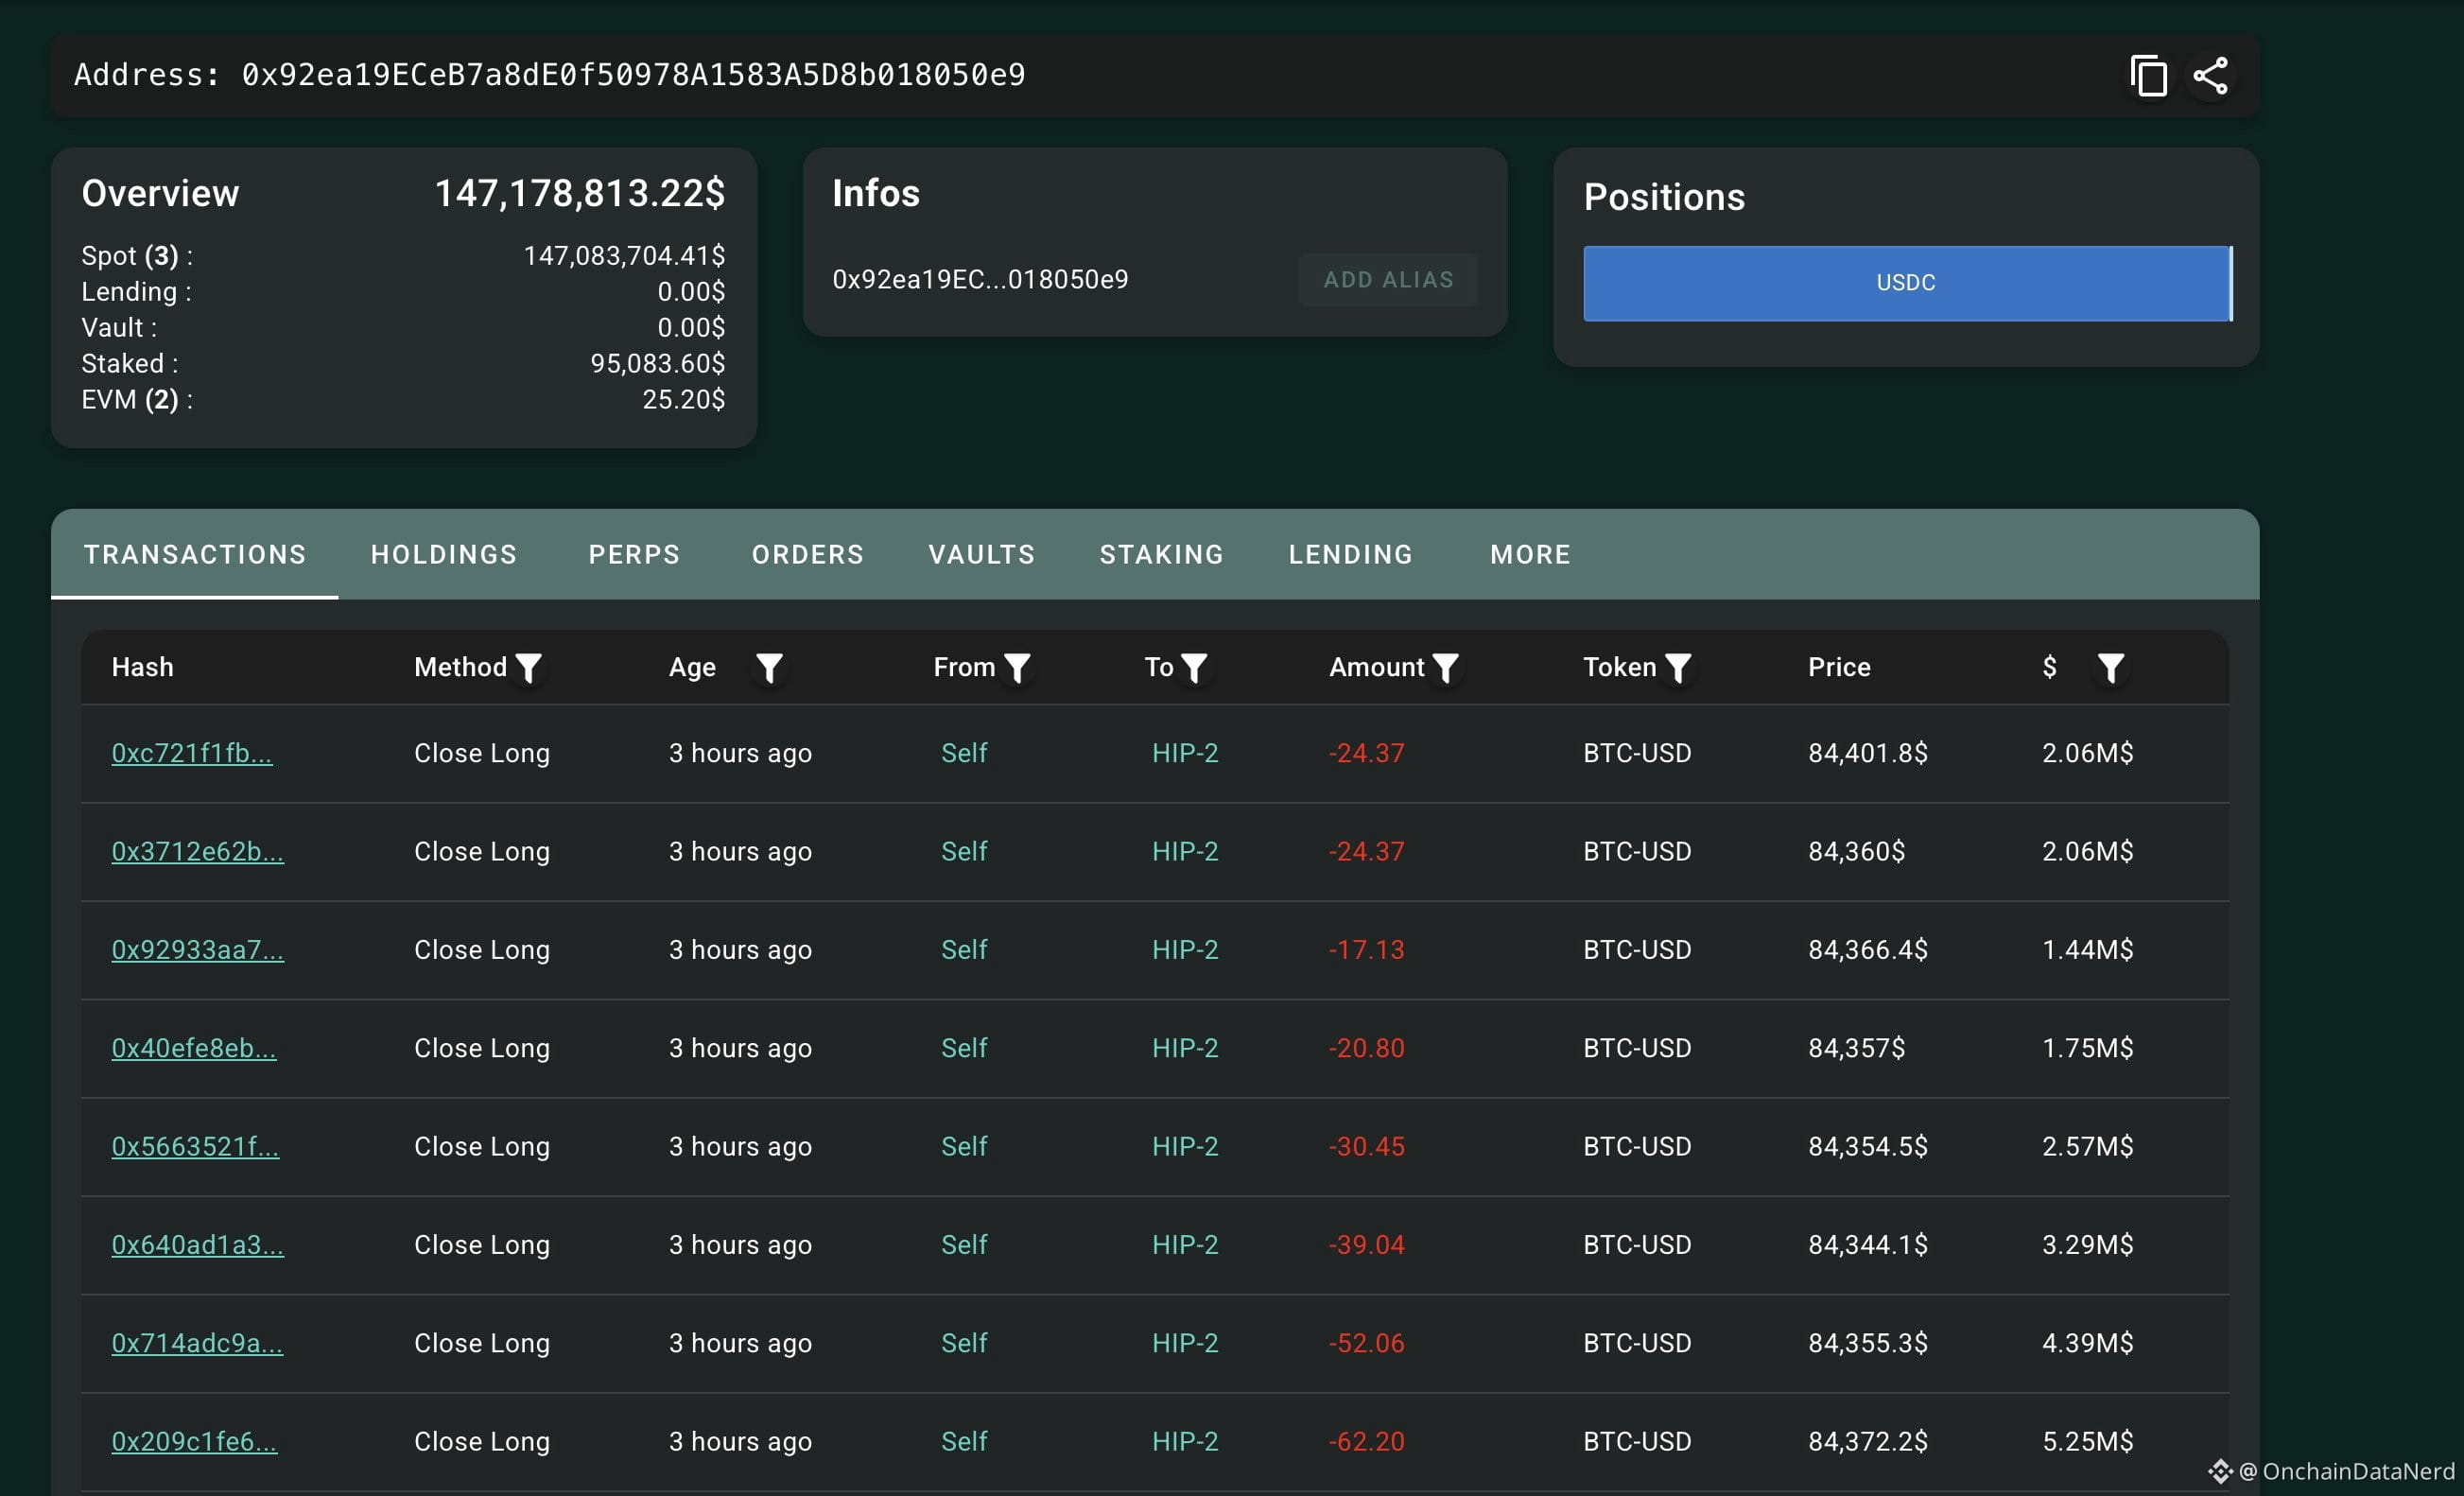Image resolution: width=2464 pixels, height=1496 pixels.
Task: Expand the MORE tab menu
Action: tap(1530, 554)
